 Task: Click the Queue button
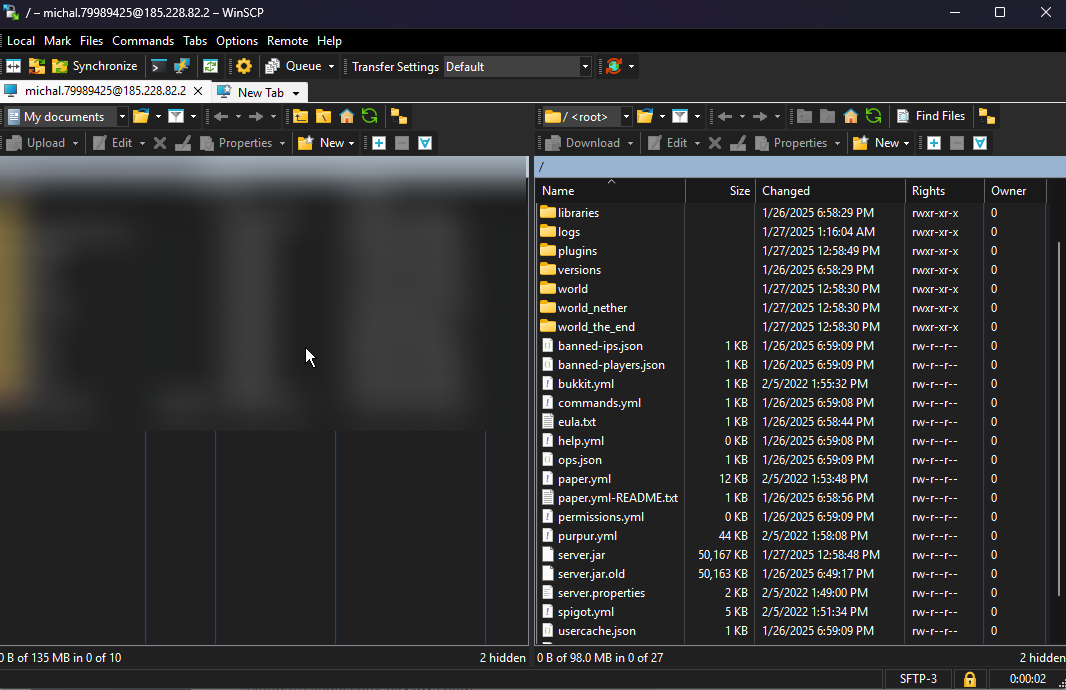(x=294, y=66)
